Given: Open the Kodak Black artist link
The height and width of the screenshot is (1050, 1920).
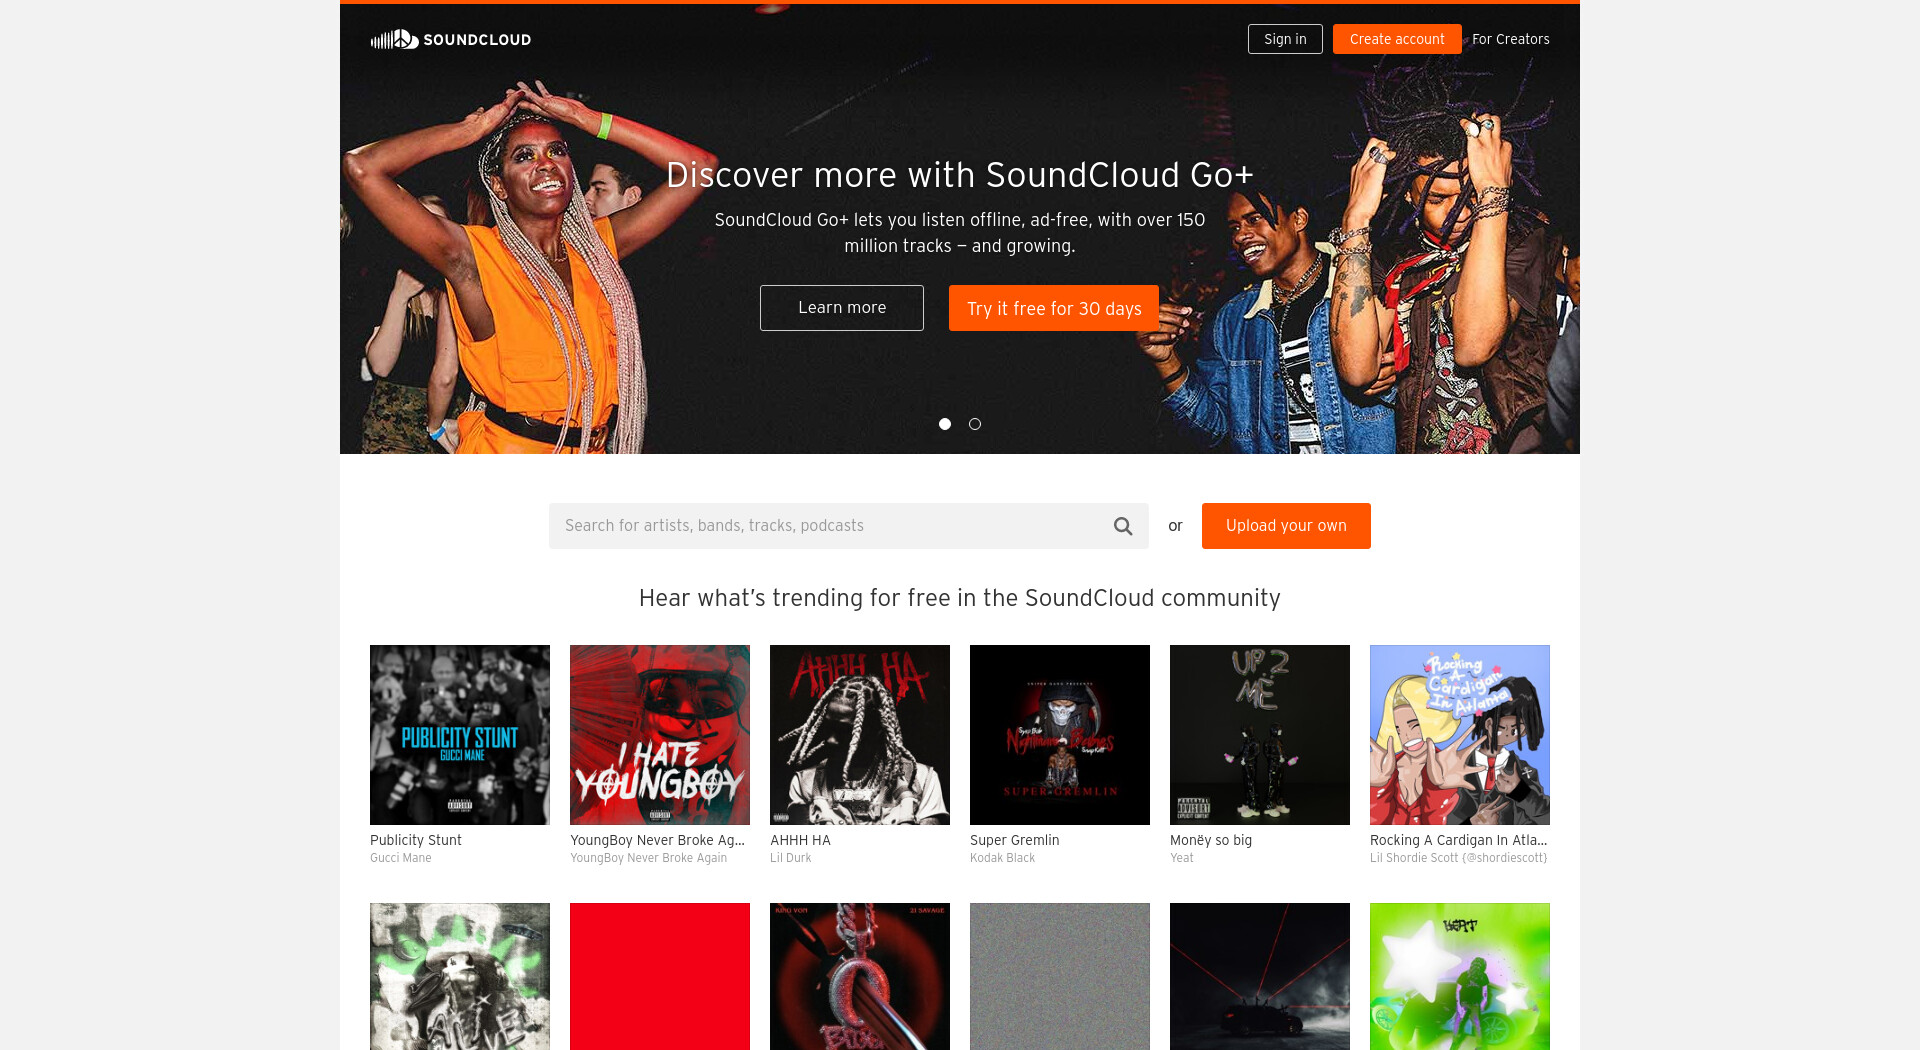Looking at the screenshot, I should pos(1003,858).
